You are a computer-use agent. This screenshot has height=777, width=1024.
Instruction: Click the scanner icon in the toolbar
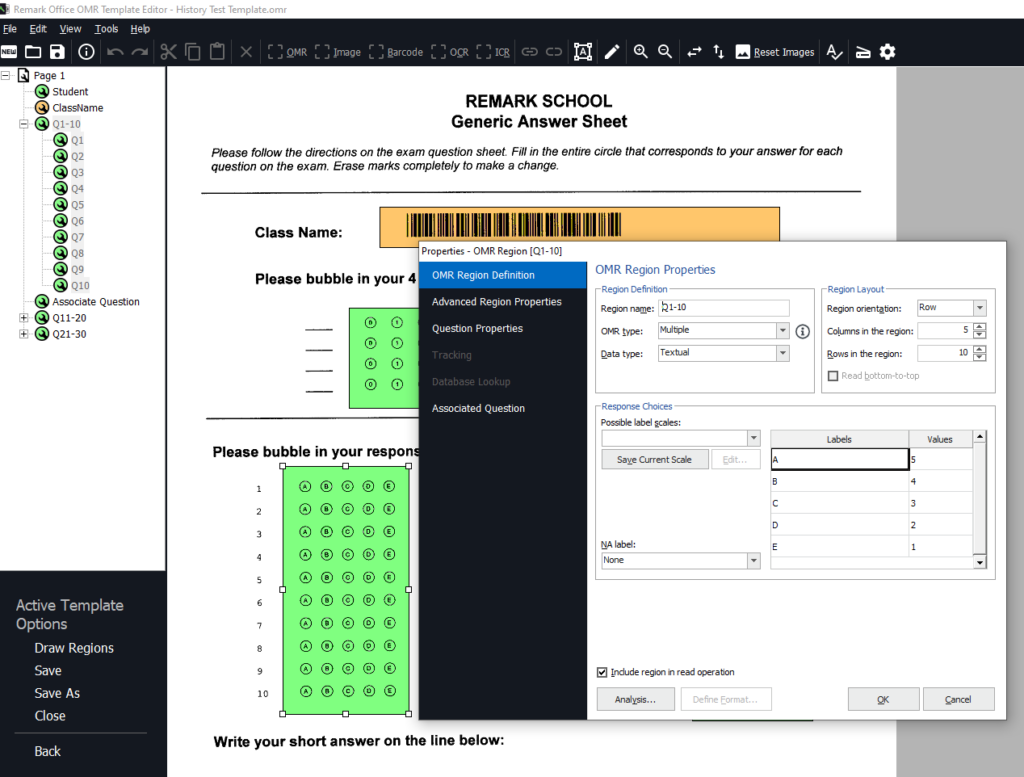(863, 52)
